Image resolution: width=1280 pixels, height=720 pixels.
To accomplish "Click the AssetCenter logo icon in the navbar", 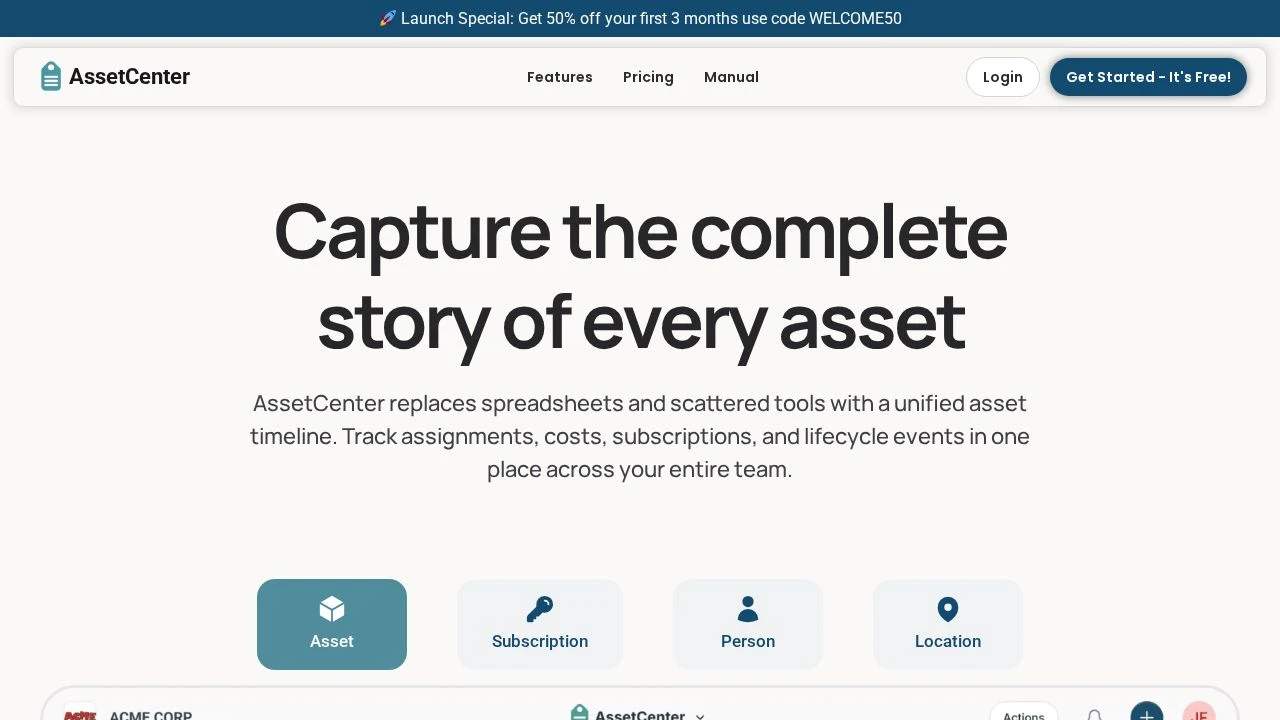I will [51, 75].
